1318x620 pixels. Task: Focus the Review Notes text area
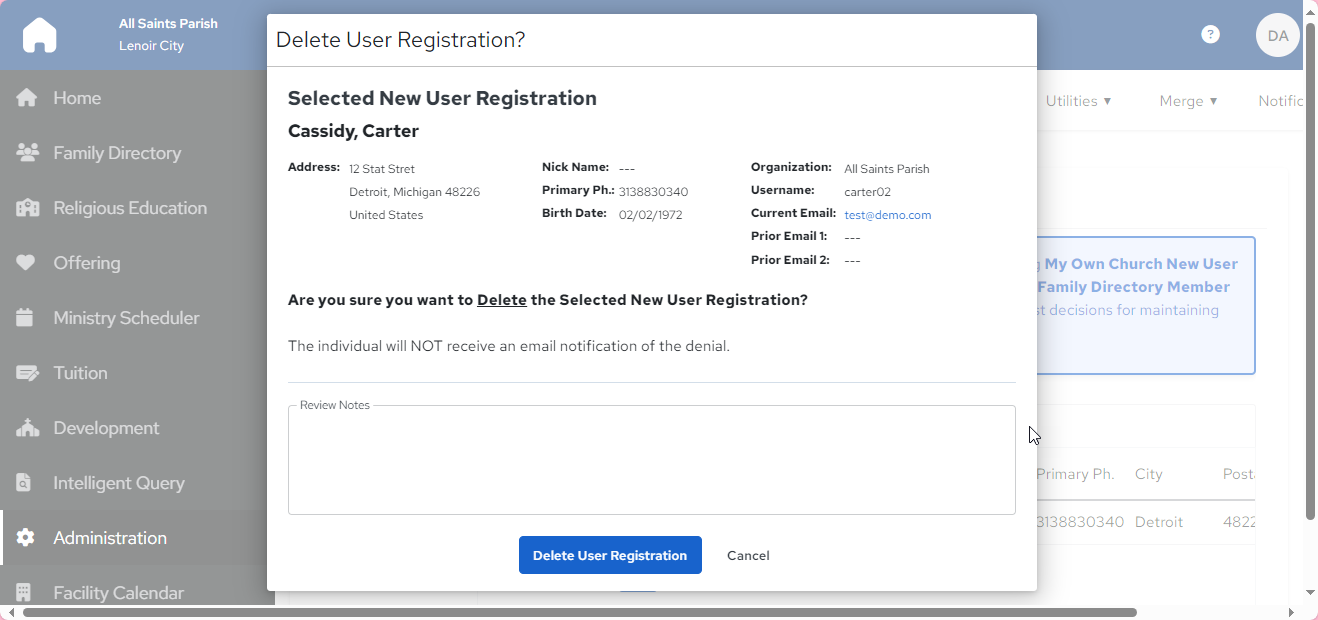[x=652, y=460]
